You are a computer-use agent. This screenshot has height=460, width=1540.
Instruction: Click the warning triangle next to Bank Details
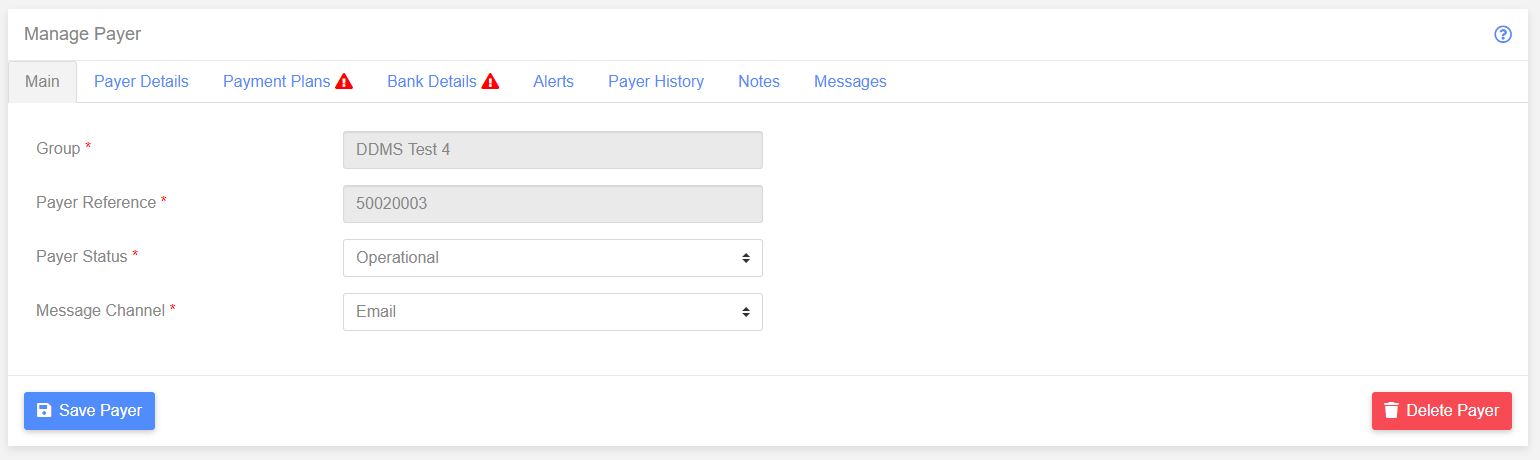click(490, 82)
